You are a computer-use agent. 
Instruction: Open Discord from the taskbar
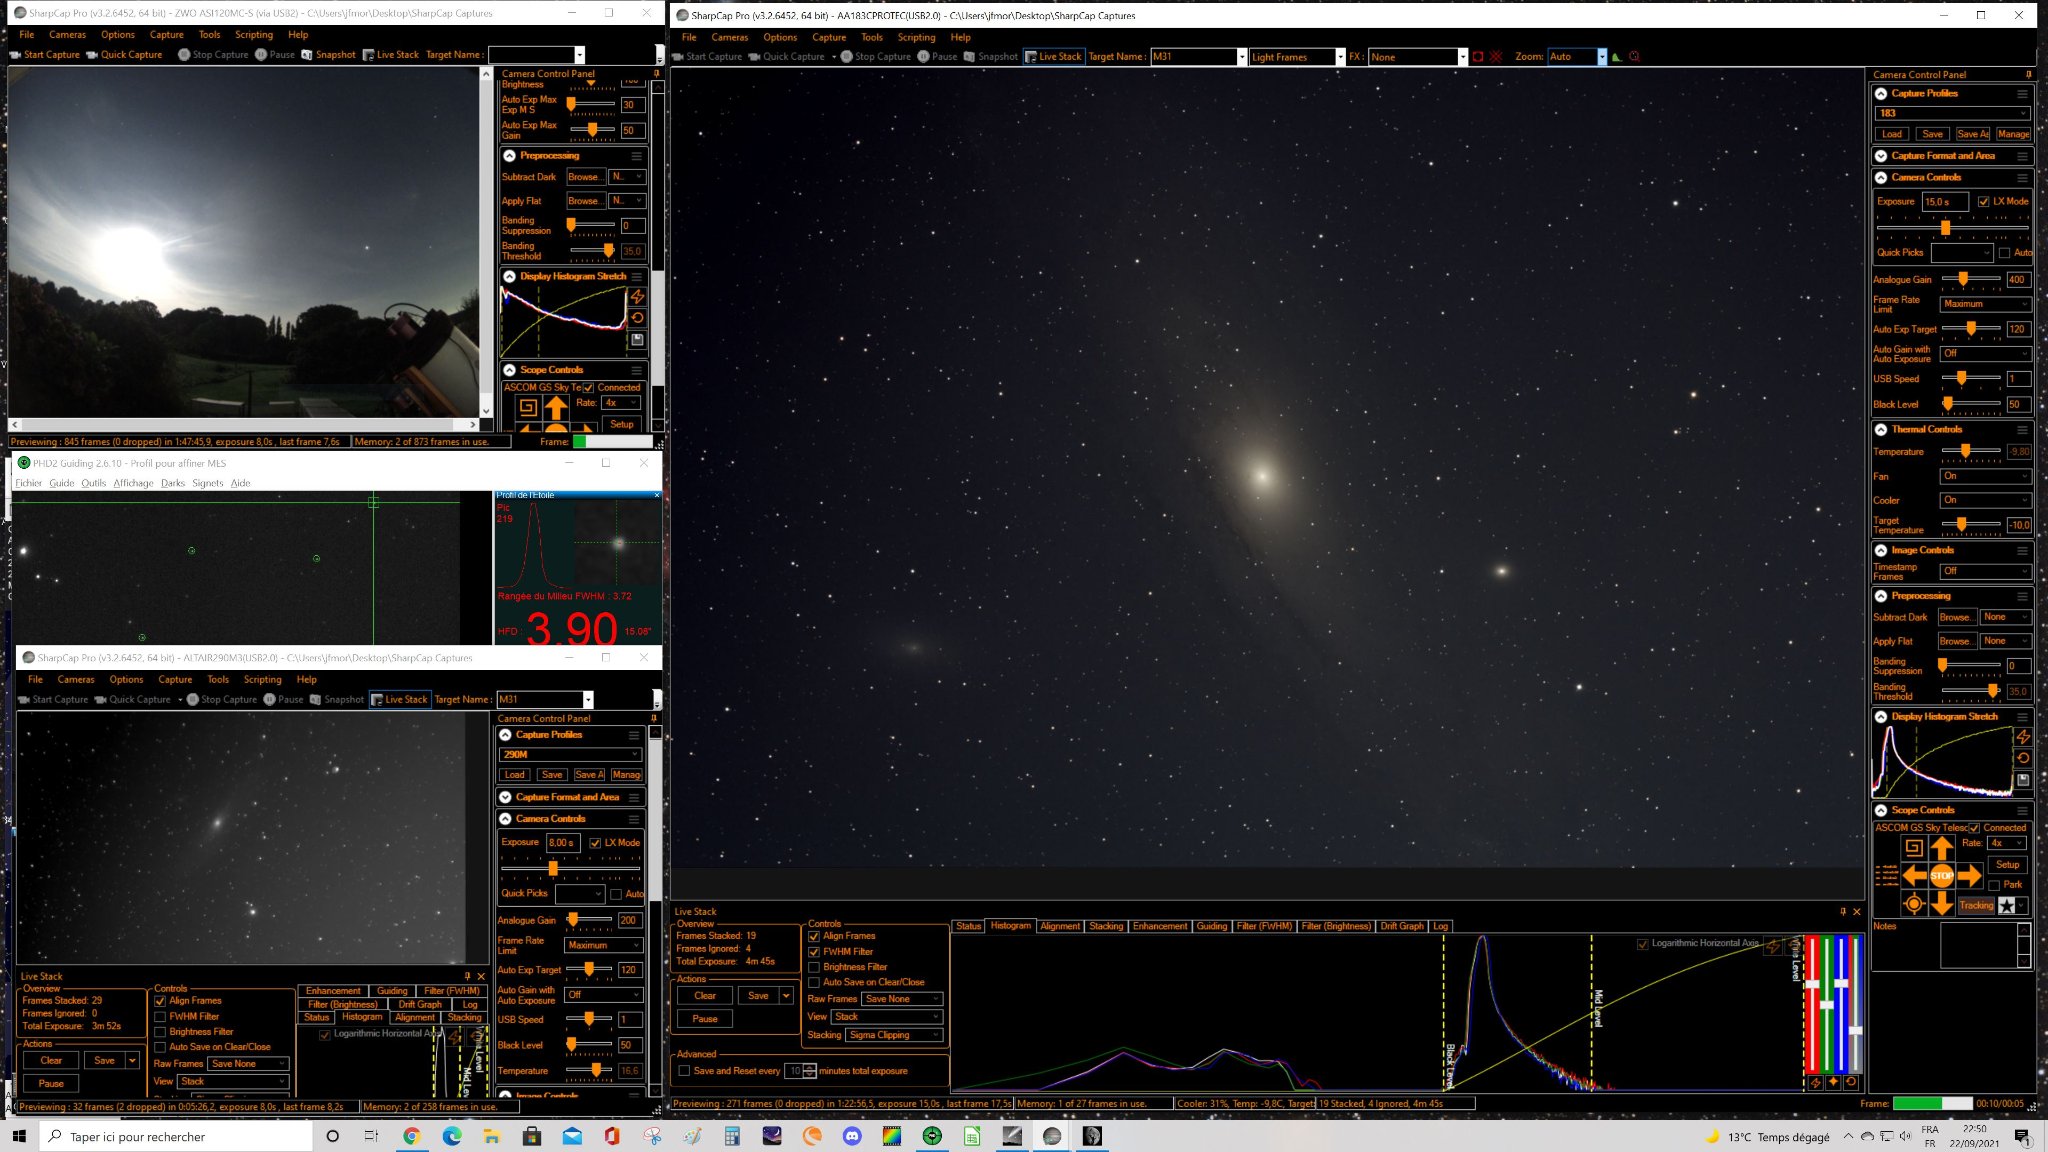[852, 1136]
